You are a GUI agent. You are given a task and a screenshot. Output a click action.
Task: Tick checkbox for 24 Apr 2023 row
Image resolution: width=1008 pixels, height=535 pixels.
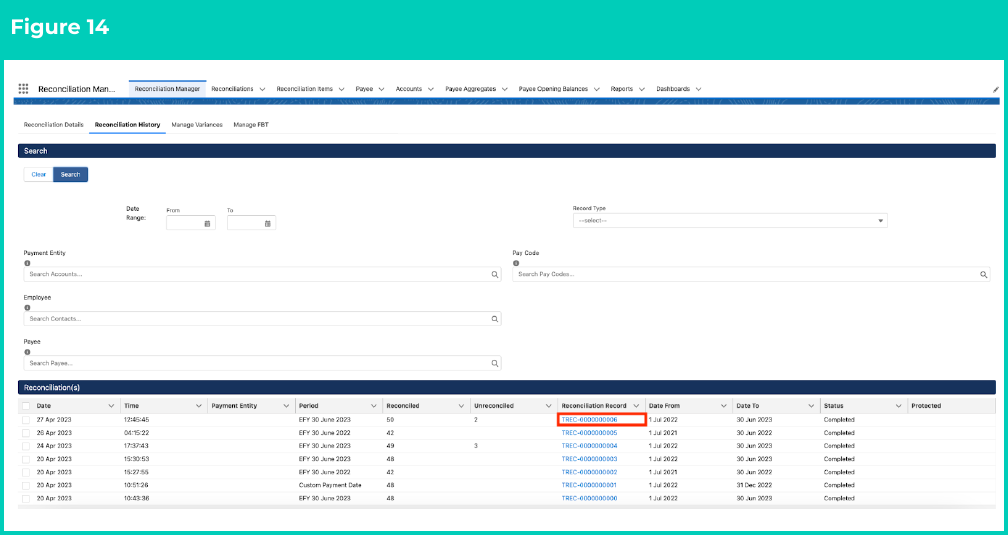(26, 446)
